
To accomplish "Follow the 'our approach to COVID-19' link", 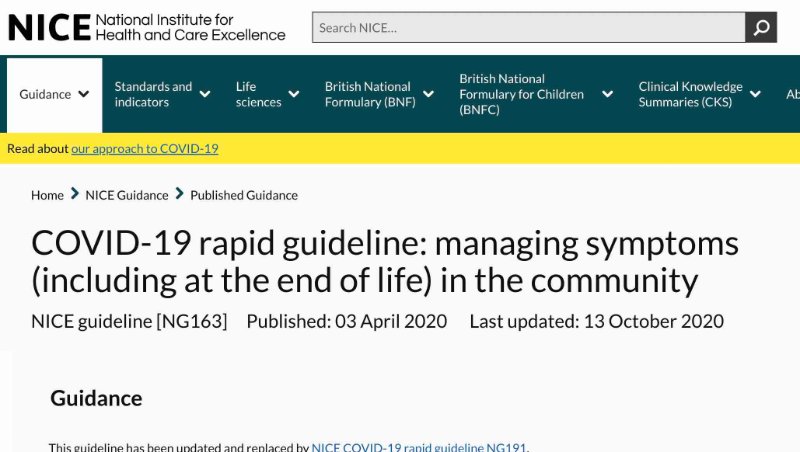I will [x=144, y=148].
